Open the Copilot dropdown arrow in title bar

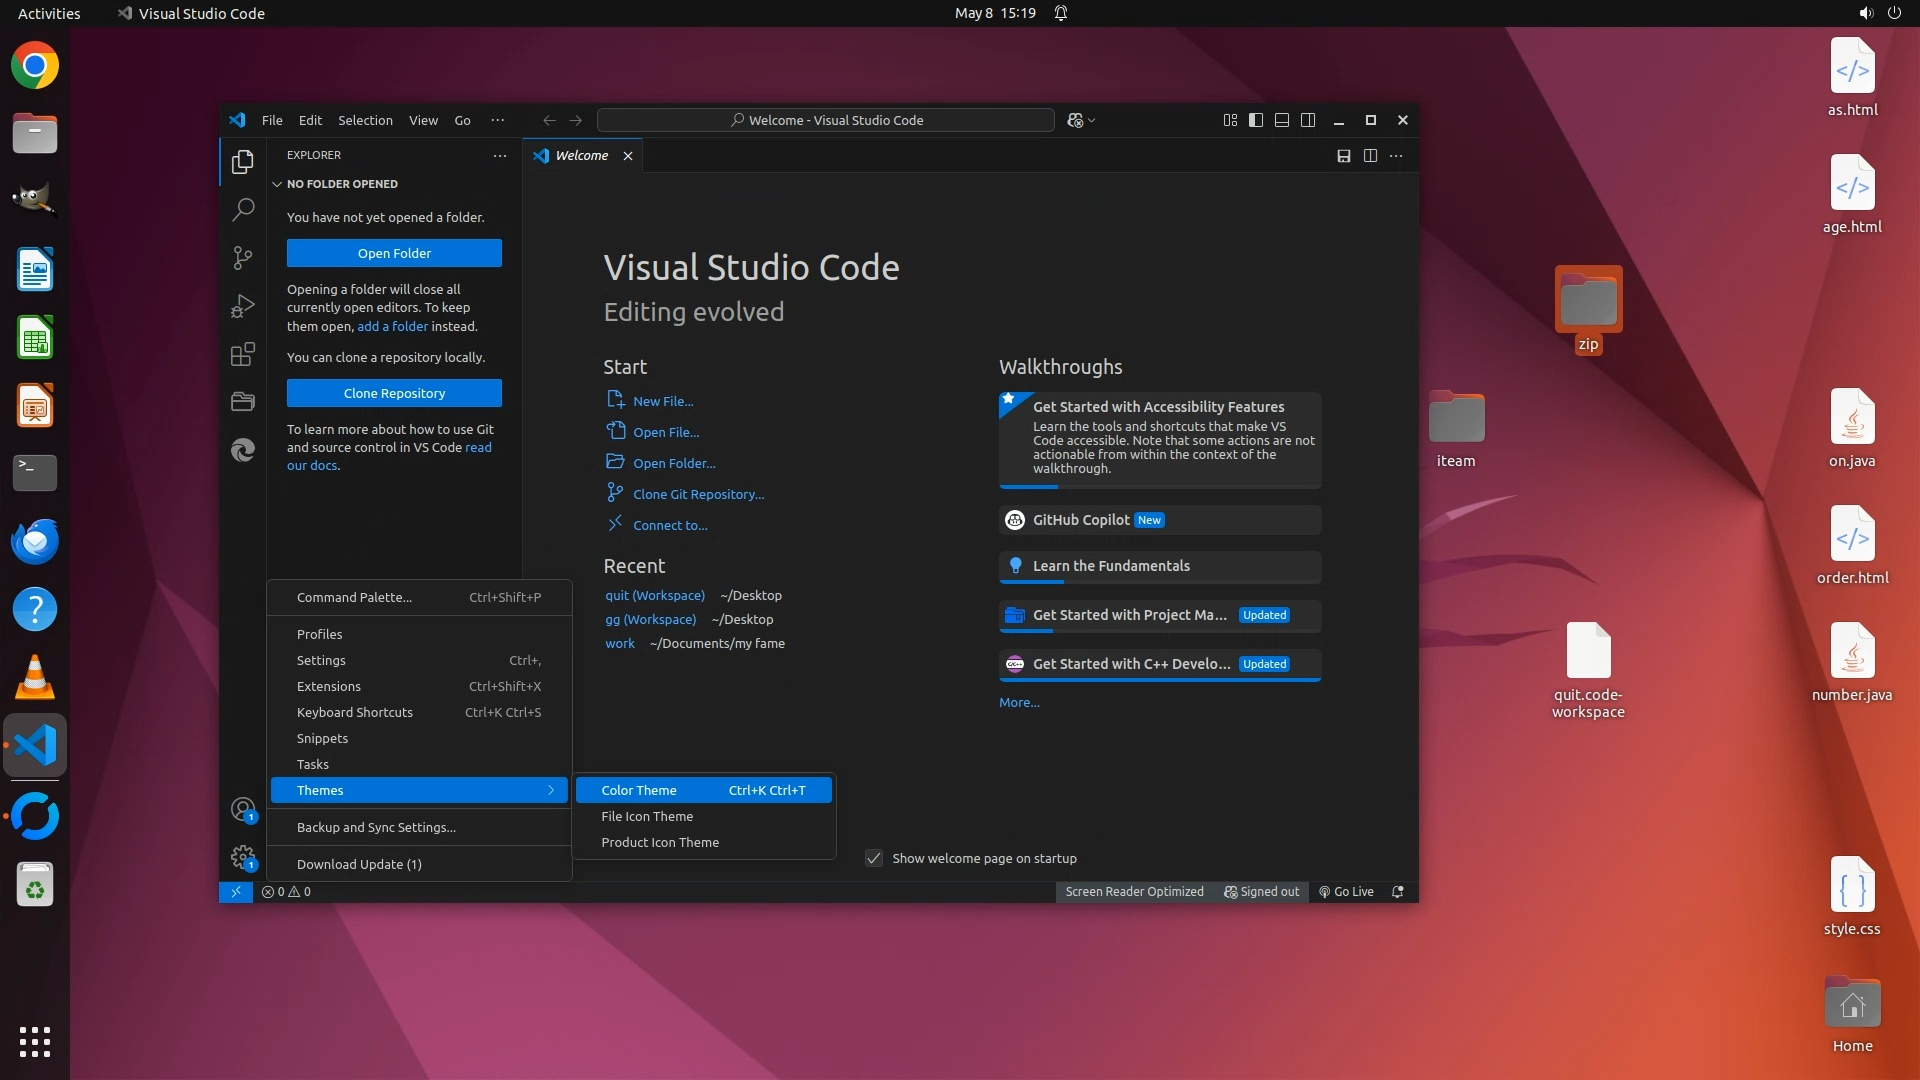1092,120
